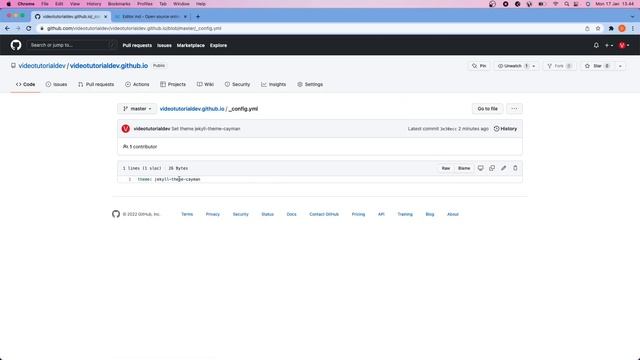Click the Wi-Fi icon in menu bar
This screenshot has height=360, width=640.
[x=555, y=4]
